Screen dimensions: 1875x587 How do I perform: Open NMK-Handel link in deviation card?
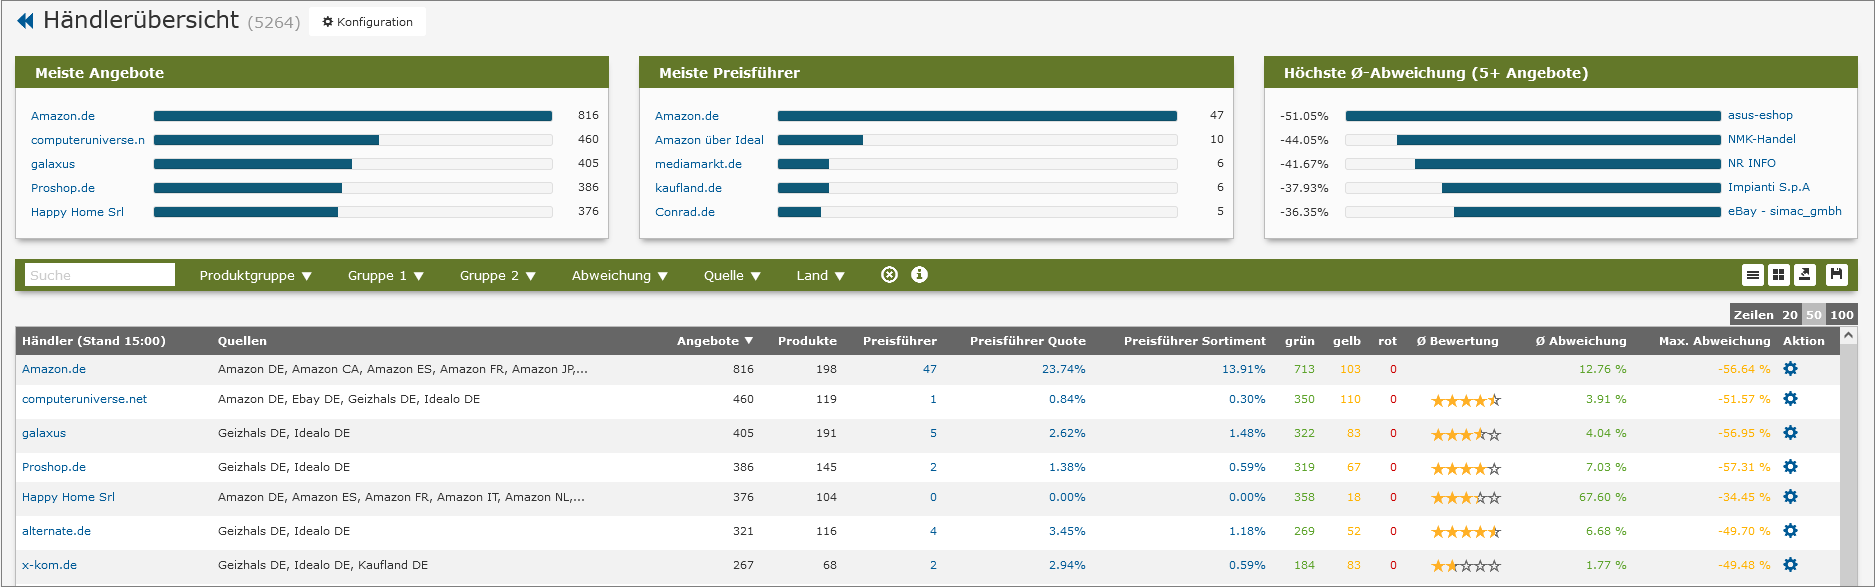point(1762,139)
